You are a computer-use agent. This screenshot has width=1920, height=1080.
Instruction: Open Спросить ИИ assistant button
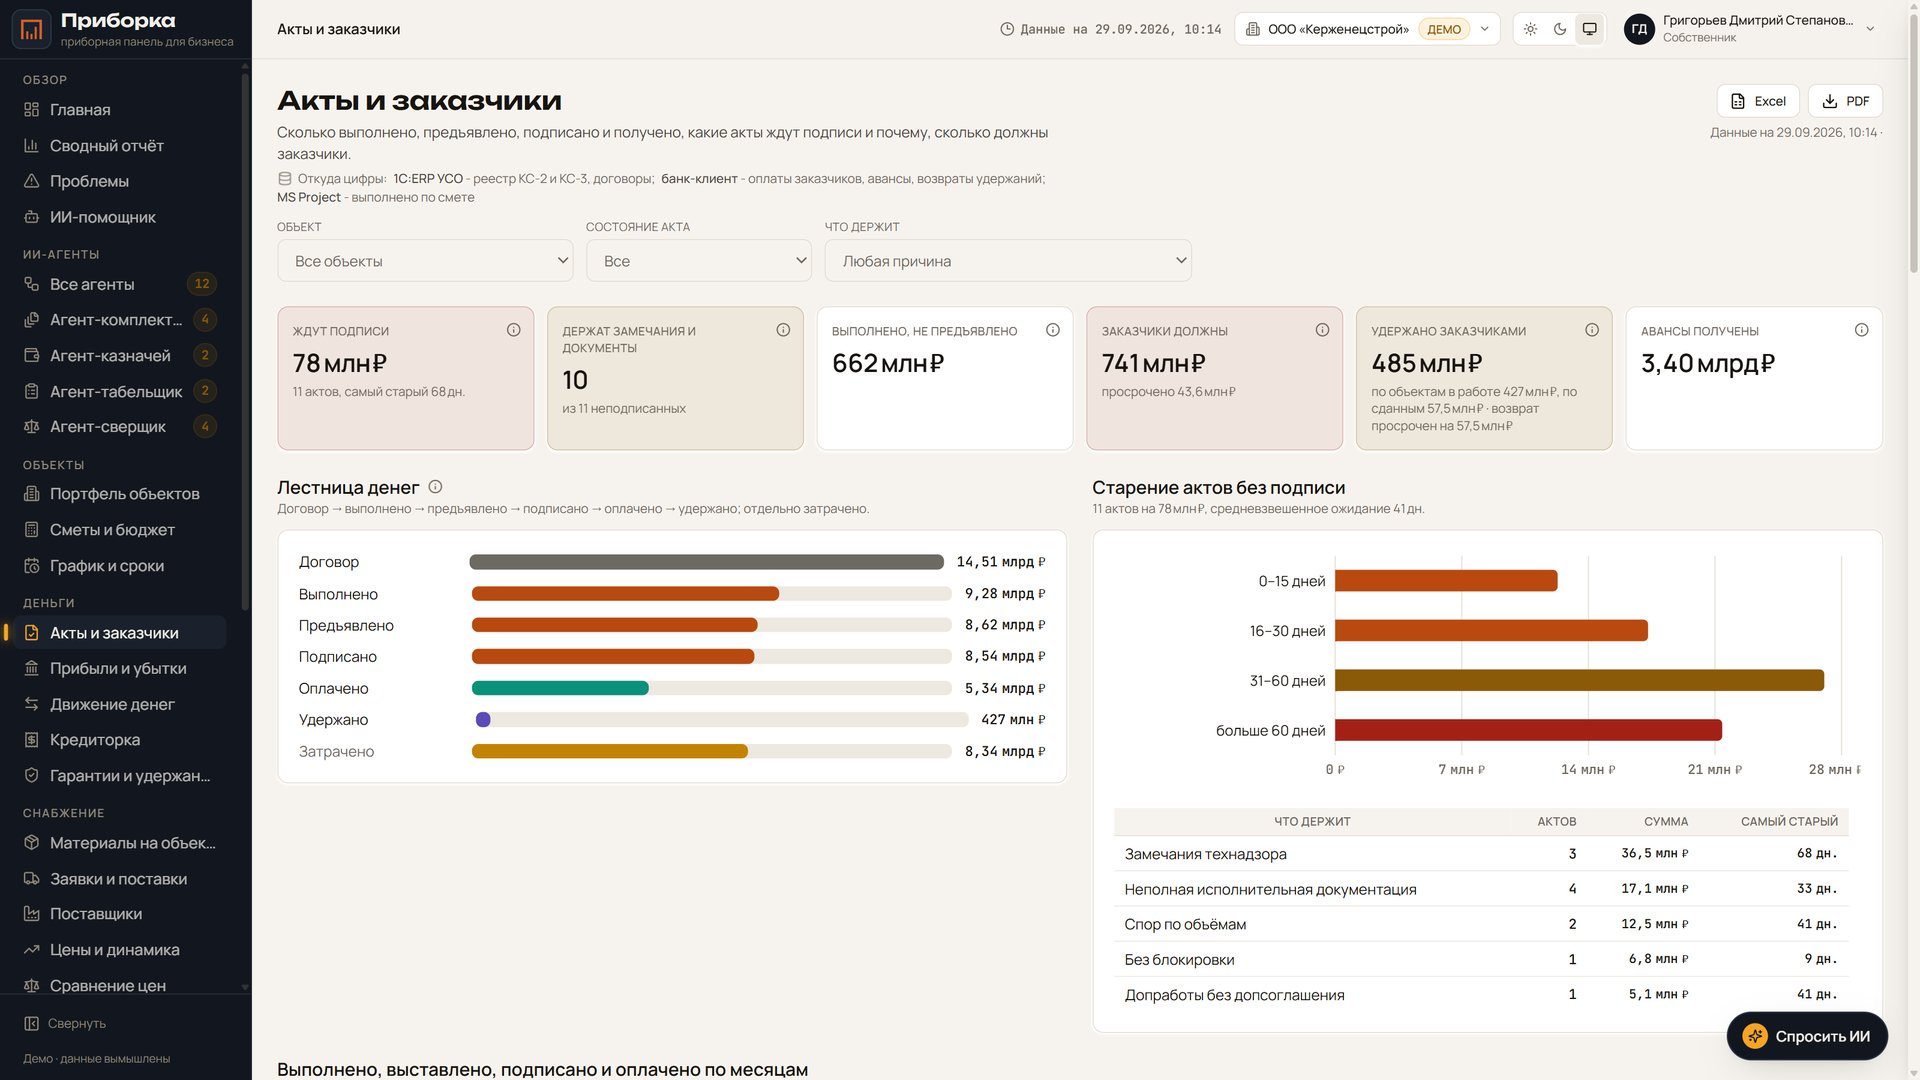[x=1807, y=1036]
